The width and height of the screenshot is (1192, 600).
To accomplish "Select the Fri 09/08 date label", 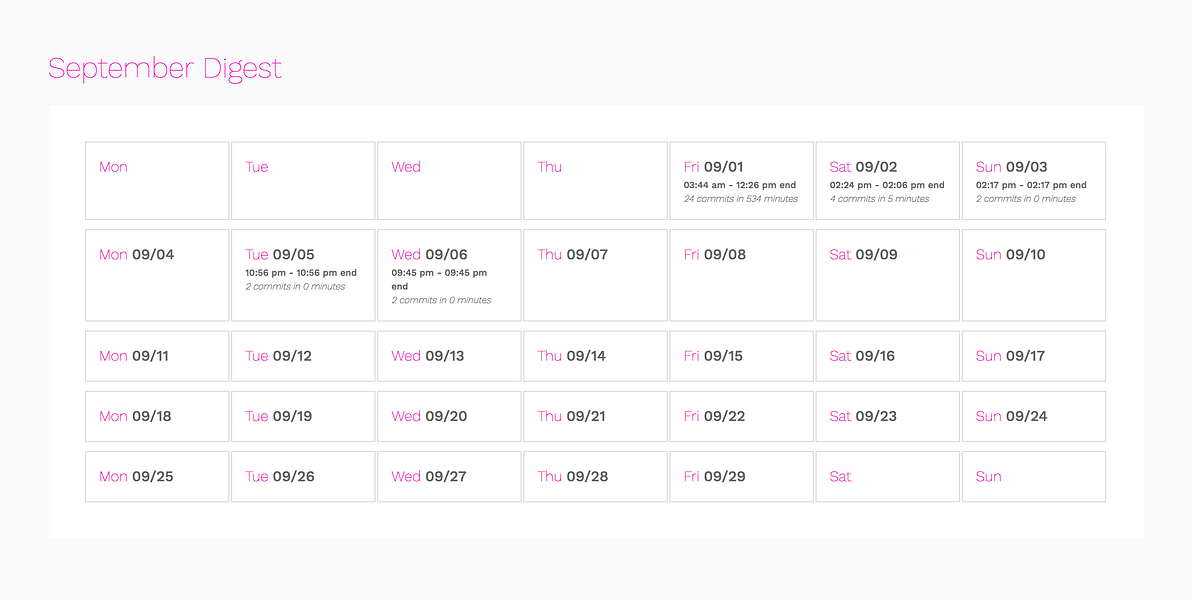I will (715, 255).
